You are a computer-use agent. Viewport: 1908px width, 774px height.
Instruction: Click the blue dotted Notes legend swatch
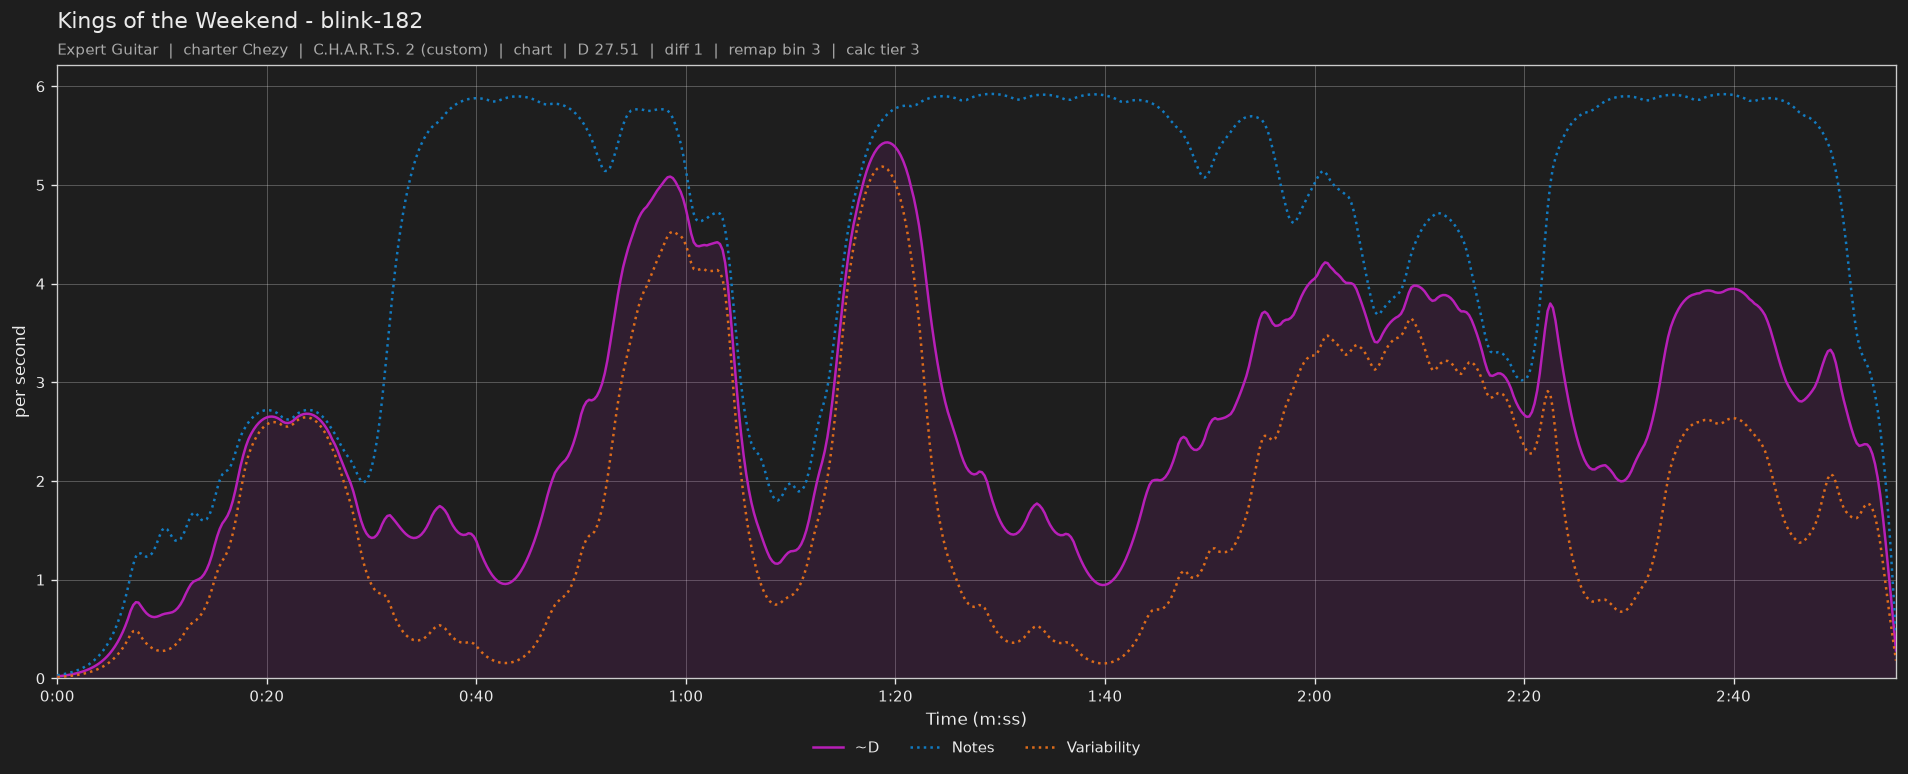(x=927, y=748)
